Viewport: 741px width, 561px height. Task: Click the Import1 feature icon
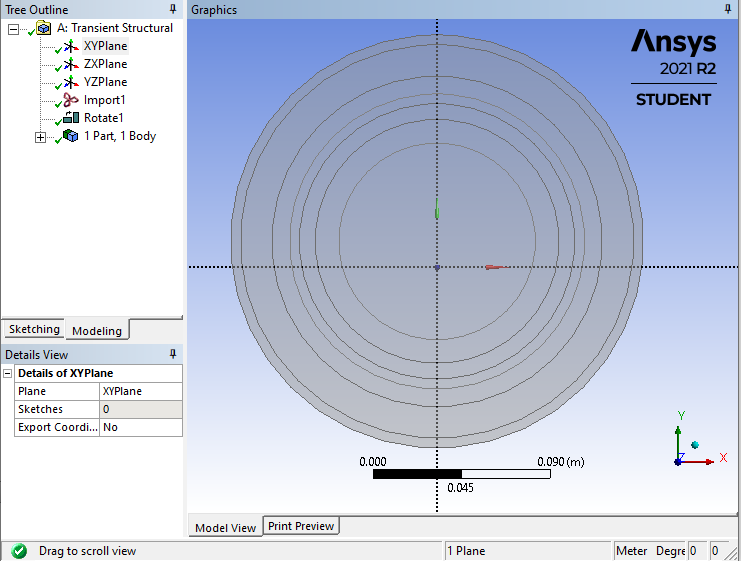[x=70, y=100]
